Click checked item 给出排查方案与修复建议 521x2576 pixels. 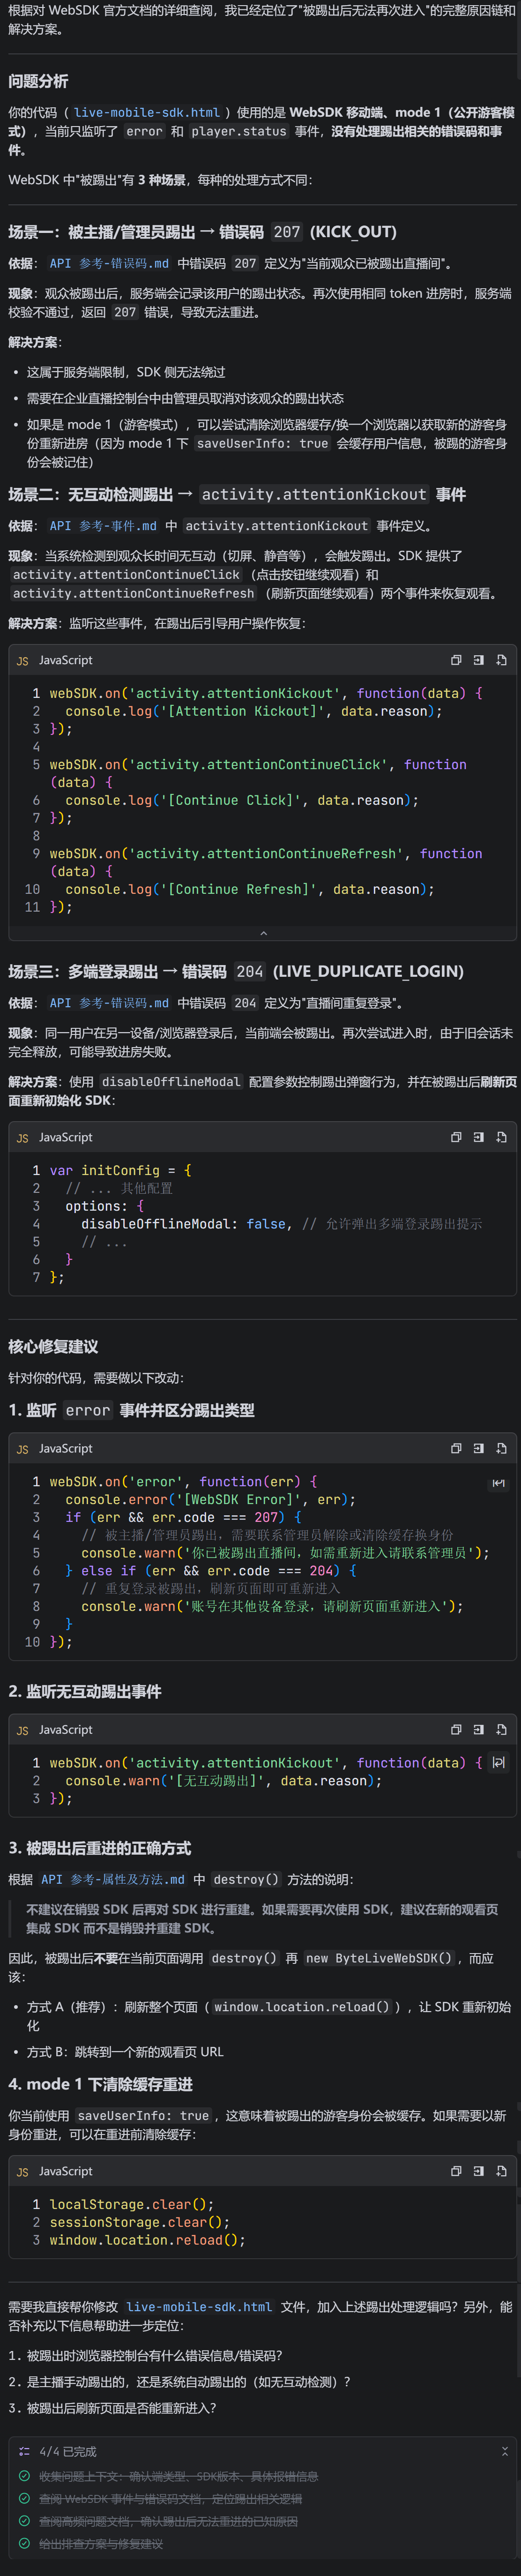tap(101, 2543)
